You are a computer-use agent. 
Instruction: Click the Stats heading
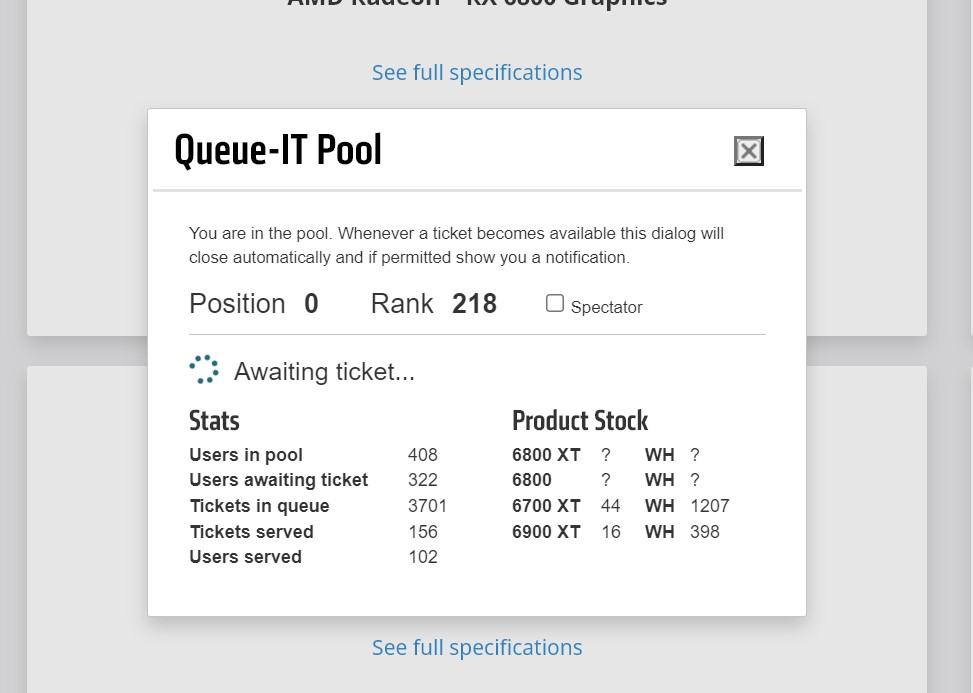(214, 420)
